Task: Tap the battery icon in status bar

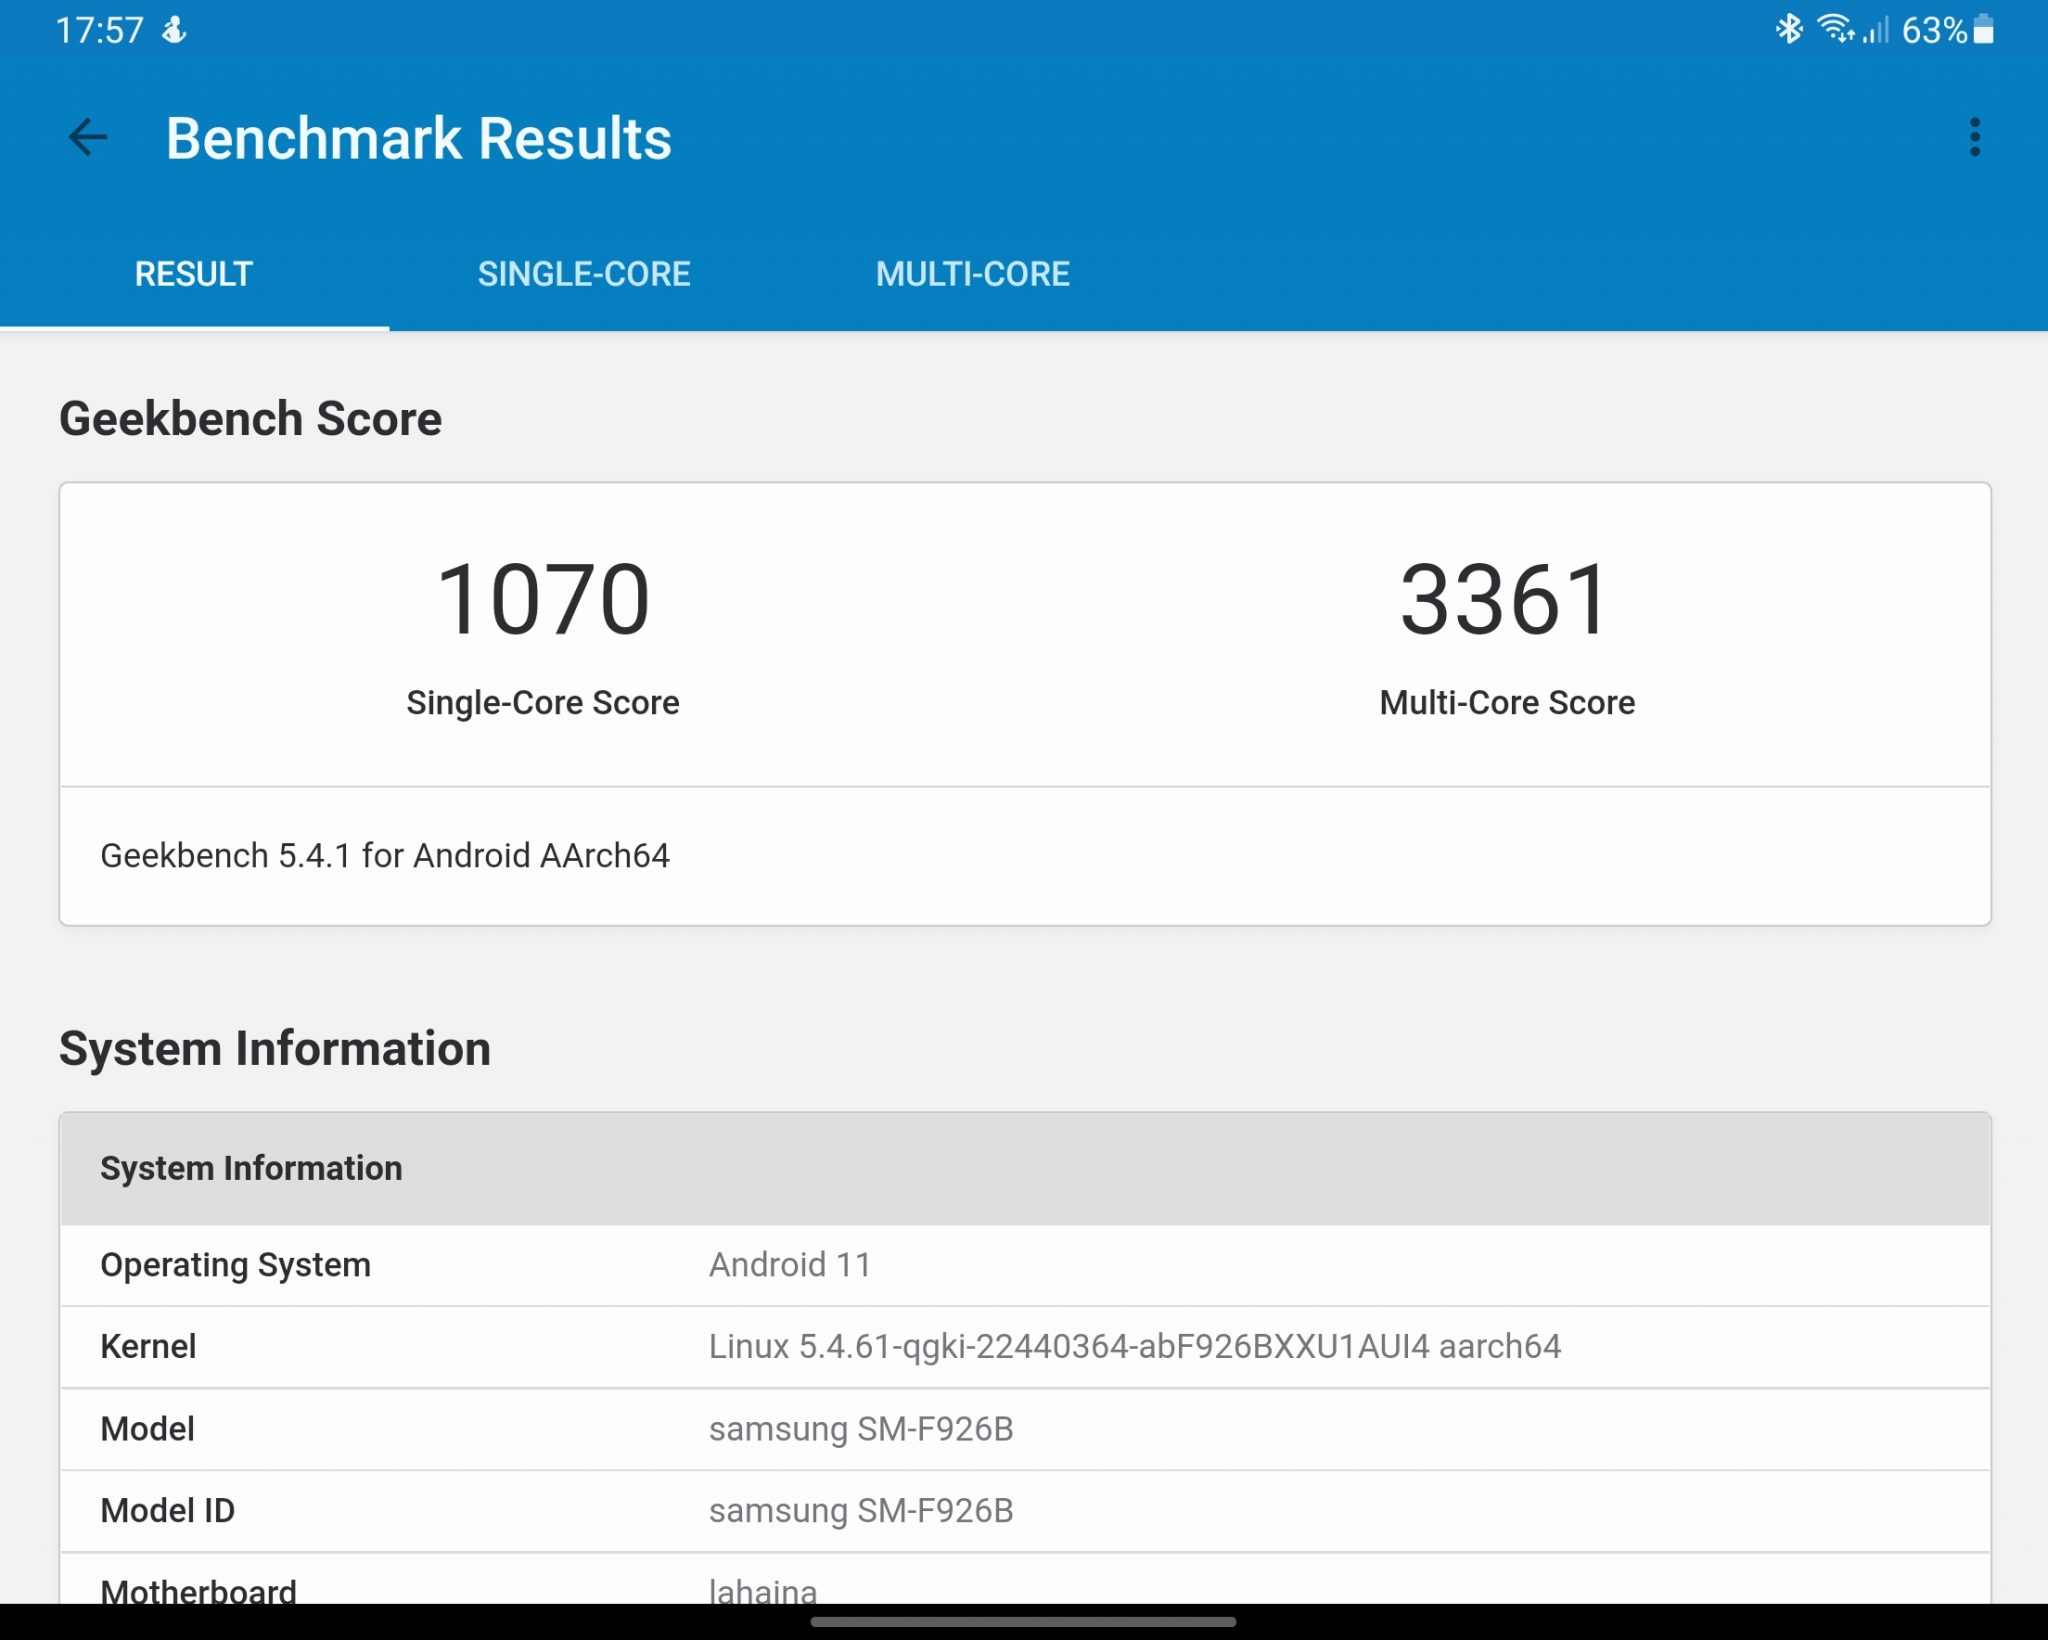Action: click(1984, 30)
